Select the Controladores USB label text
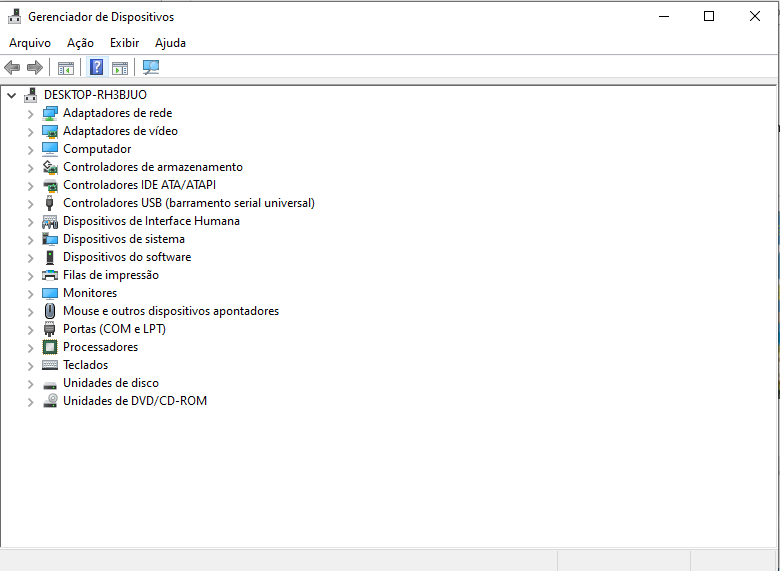Viewport: 780px width, 571px height. (x=189, y=203)
